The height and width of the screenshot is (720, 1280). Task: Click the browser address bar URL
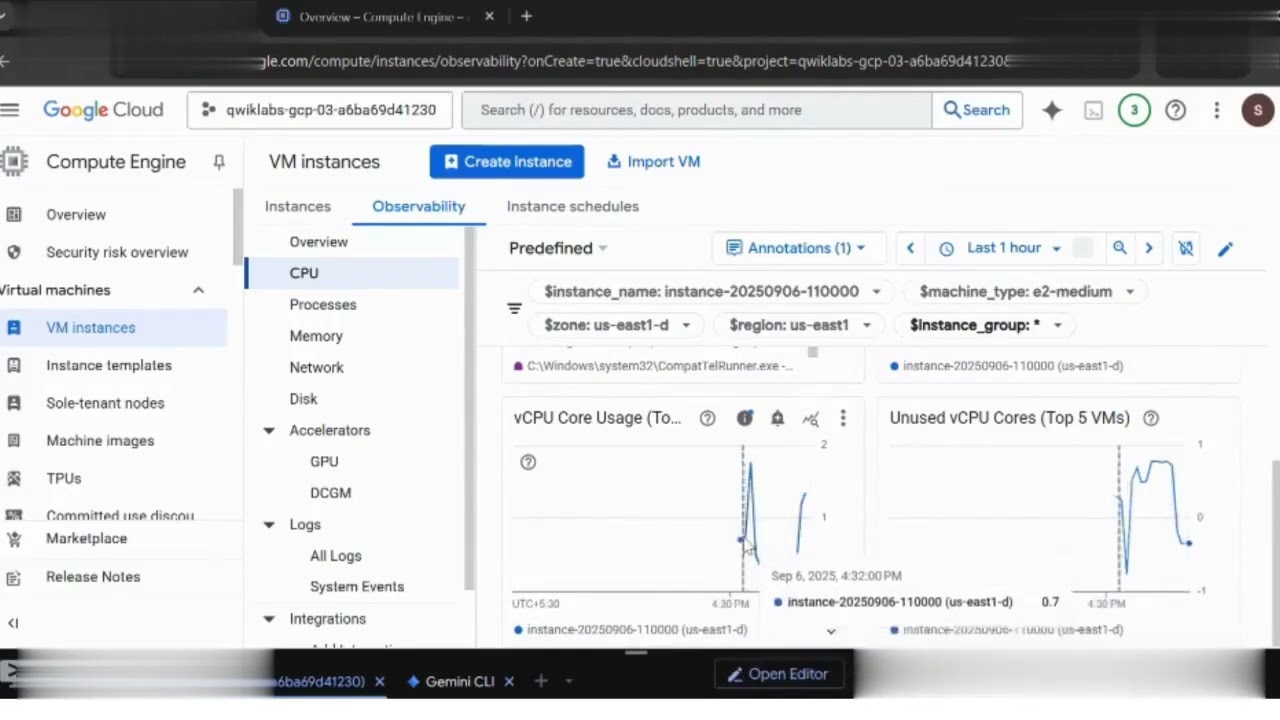coord(637,61)
